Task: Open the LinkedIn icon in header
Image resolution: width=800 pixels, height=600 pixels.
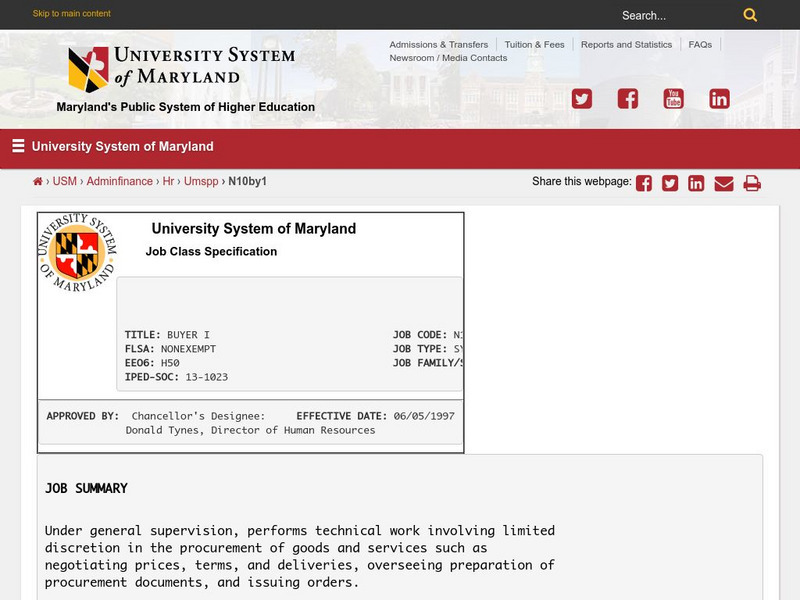Action: tap(719, 98)
